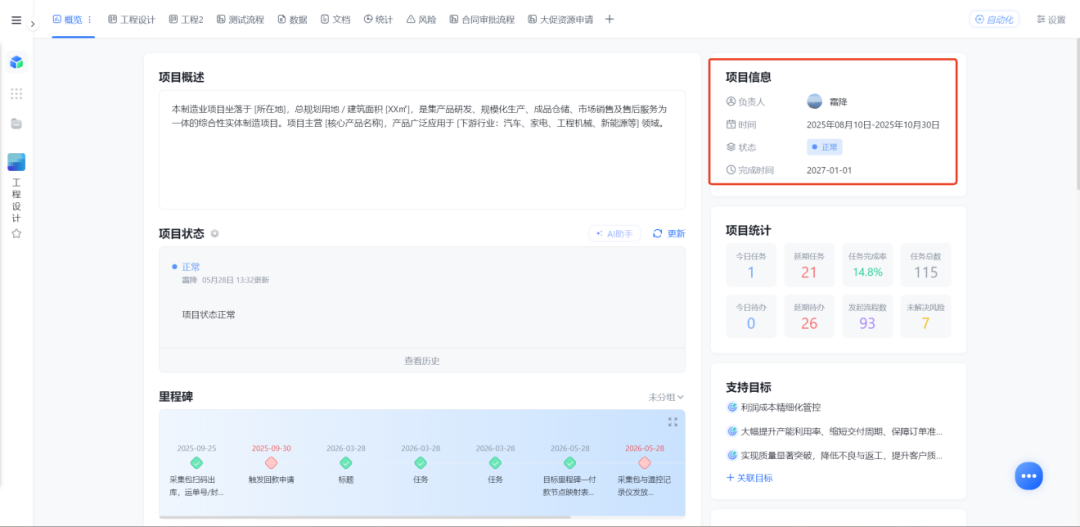Star the 工程设计 project as favorite
The height and width of the screenshot is (527, 1080).
(17, 234)
